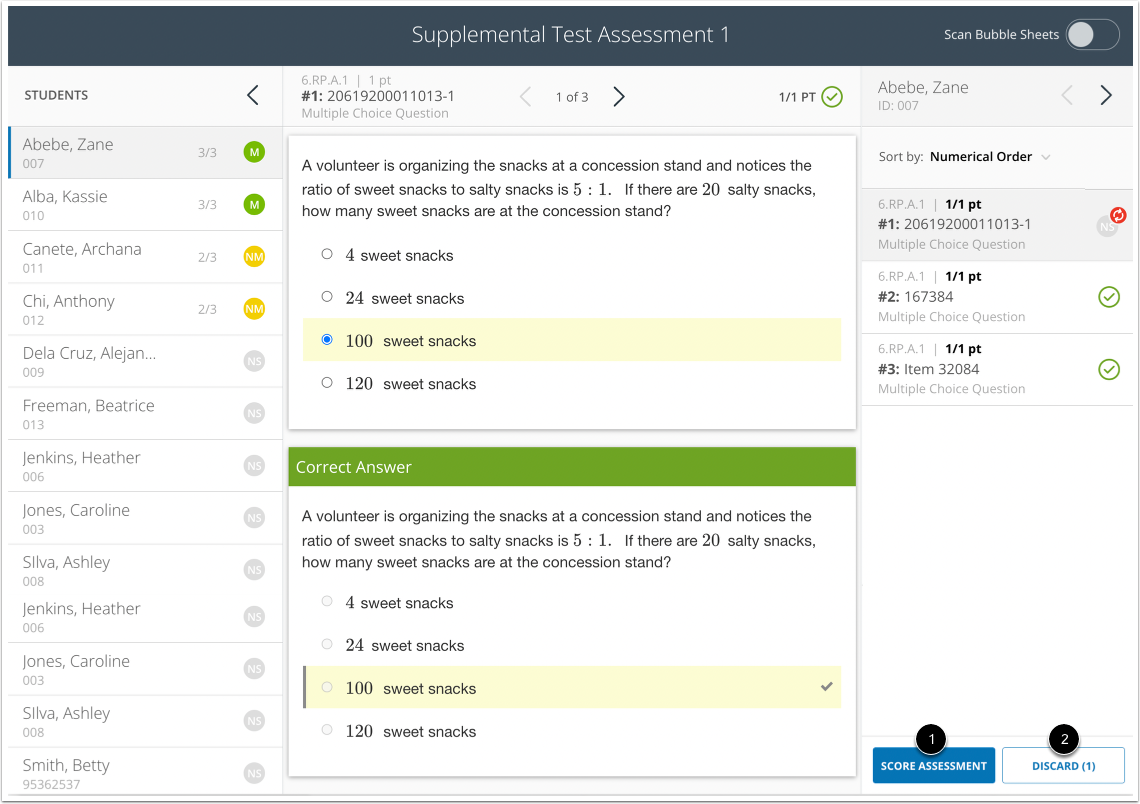Collapse the Students panel with the chevron
Image resolution: width=1140 pixels, height=804 pixels.
pos(253,95)
